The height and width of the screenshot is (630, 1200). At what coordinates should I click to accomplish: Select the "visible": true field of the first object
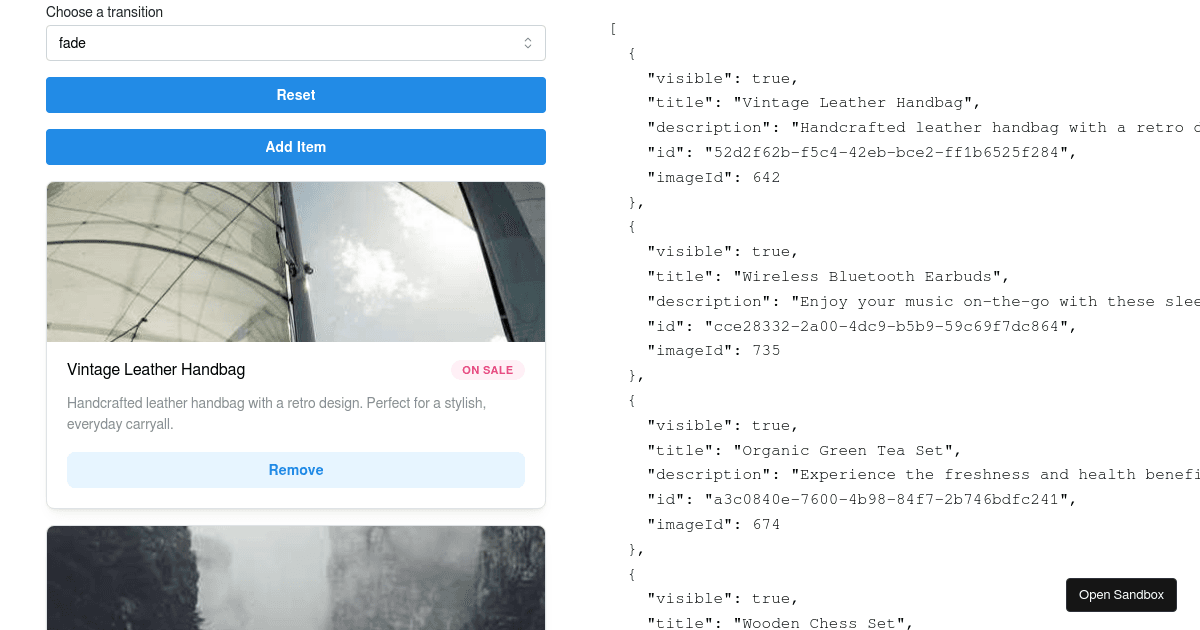[x=722, y=78]
